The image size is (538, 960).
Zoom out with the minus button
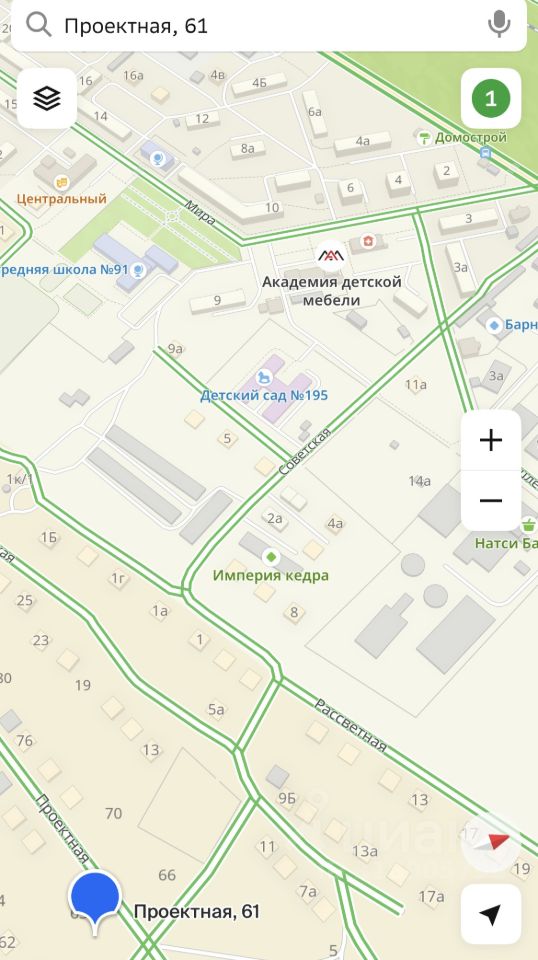[491, 501]
